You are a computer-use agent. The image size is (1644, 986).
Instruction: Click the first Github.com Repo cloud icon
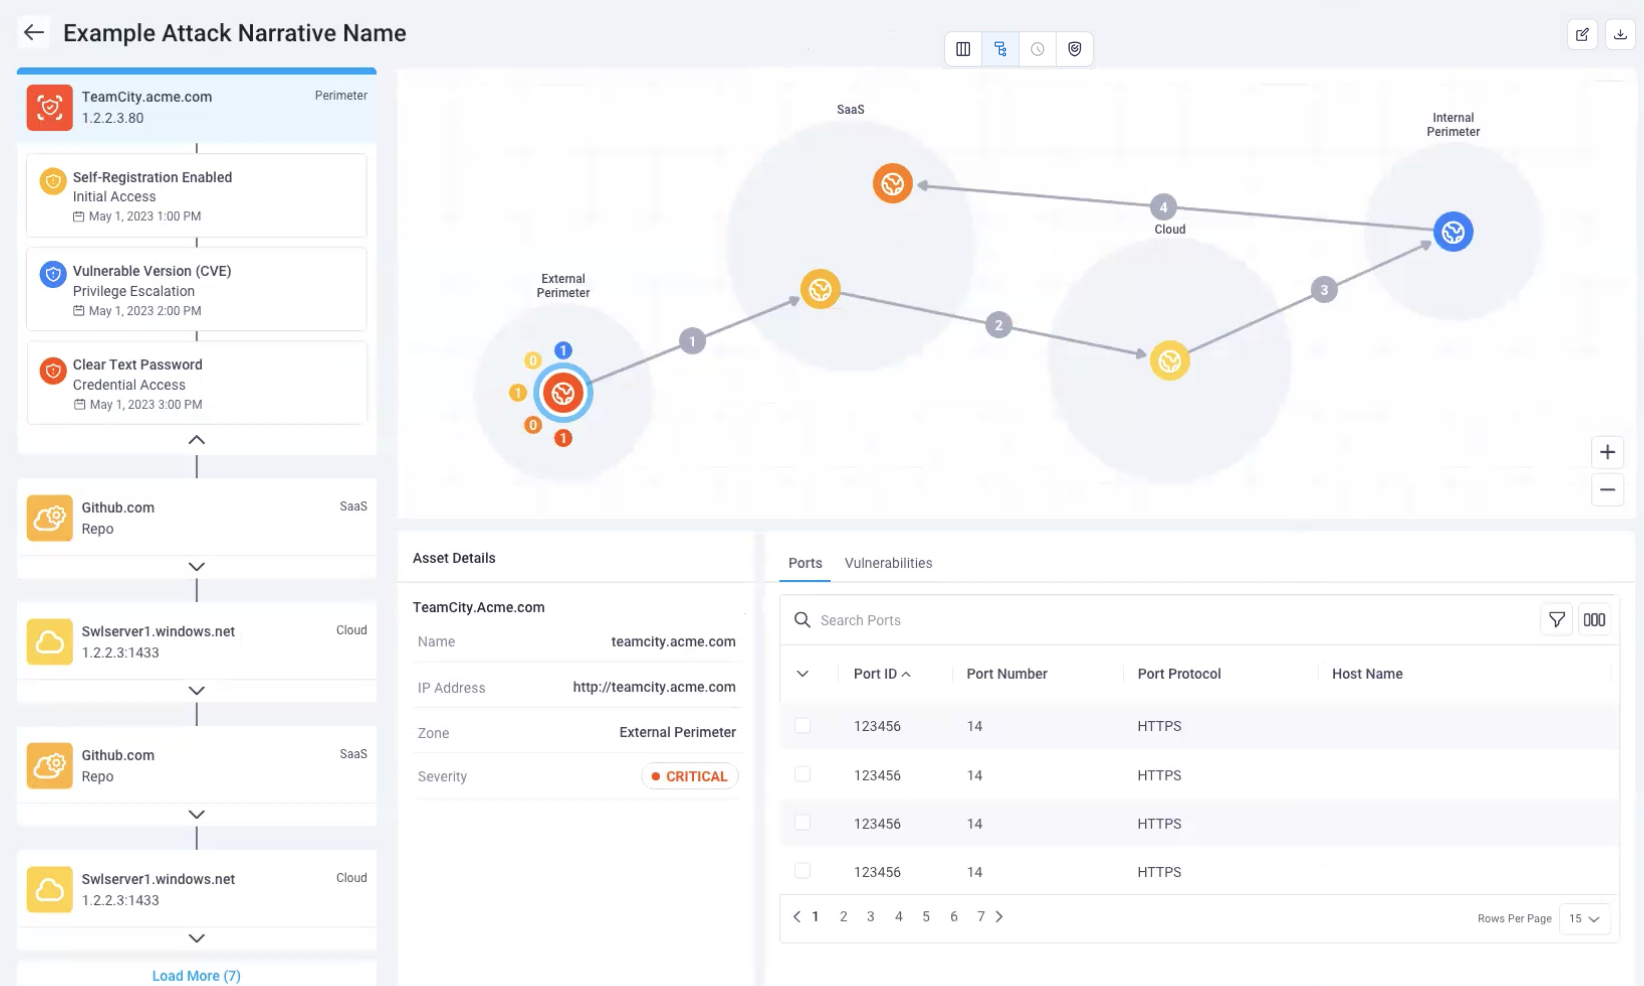pyautogui.click(x=50, y=518)
